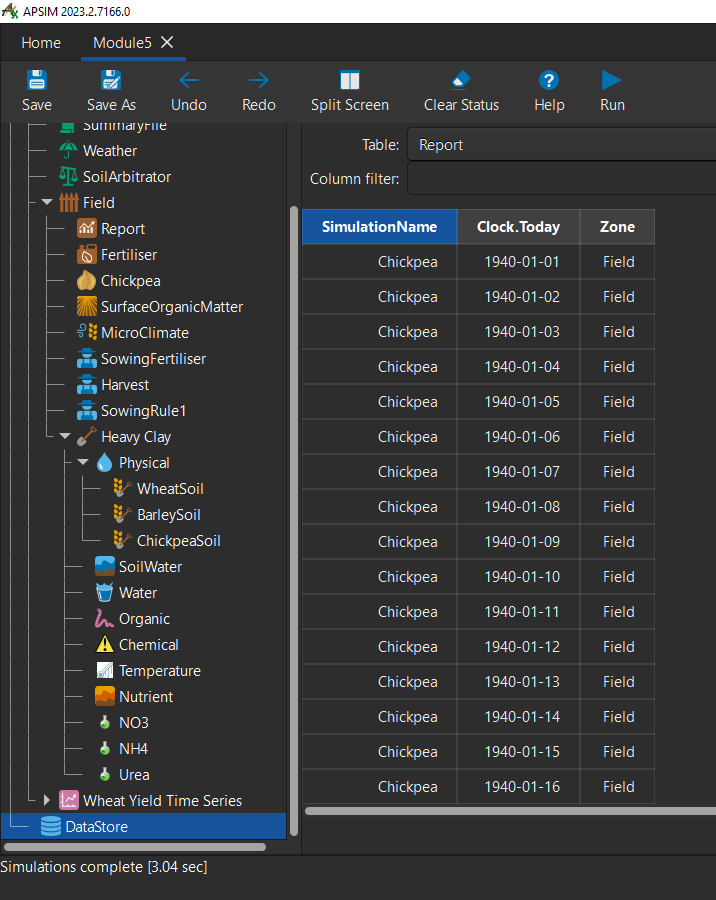Select the NO3 solute node
Image resolution: width=716 pixels, height=900 pixels.
134,723
